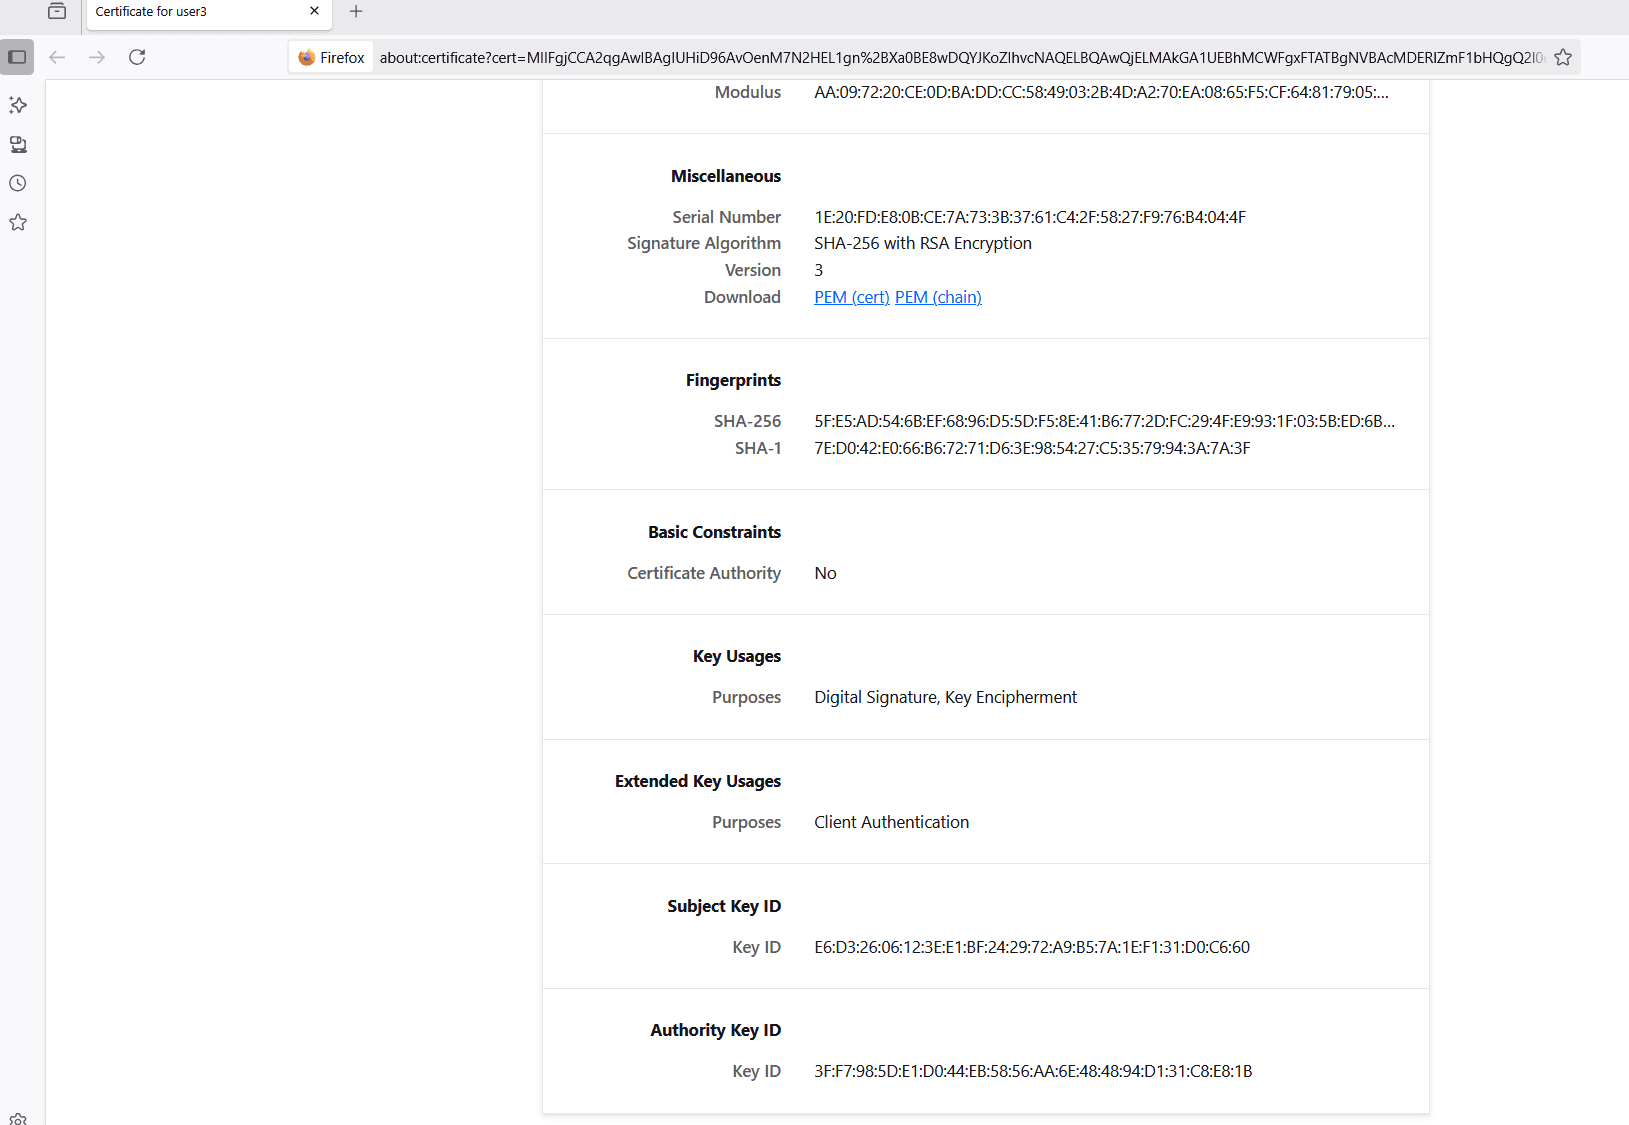Open history clock icon in sidebar

[18, 183]
